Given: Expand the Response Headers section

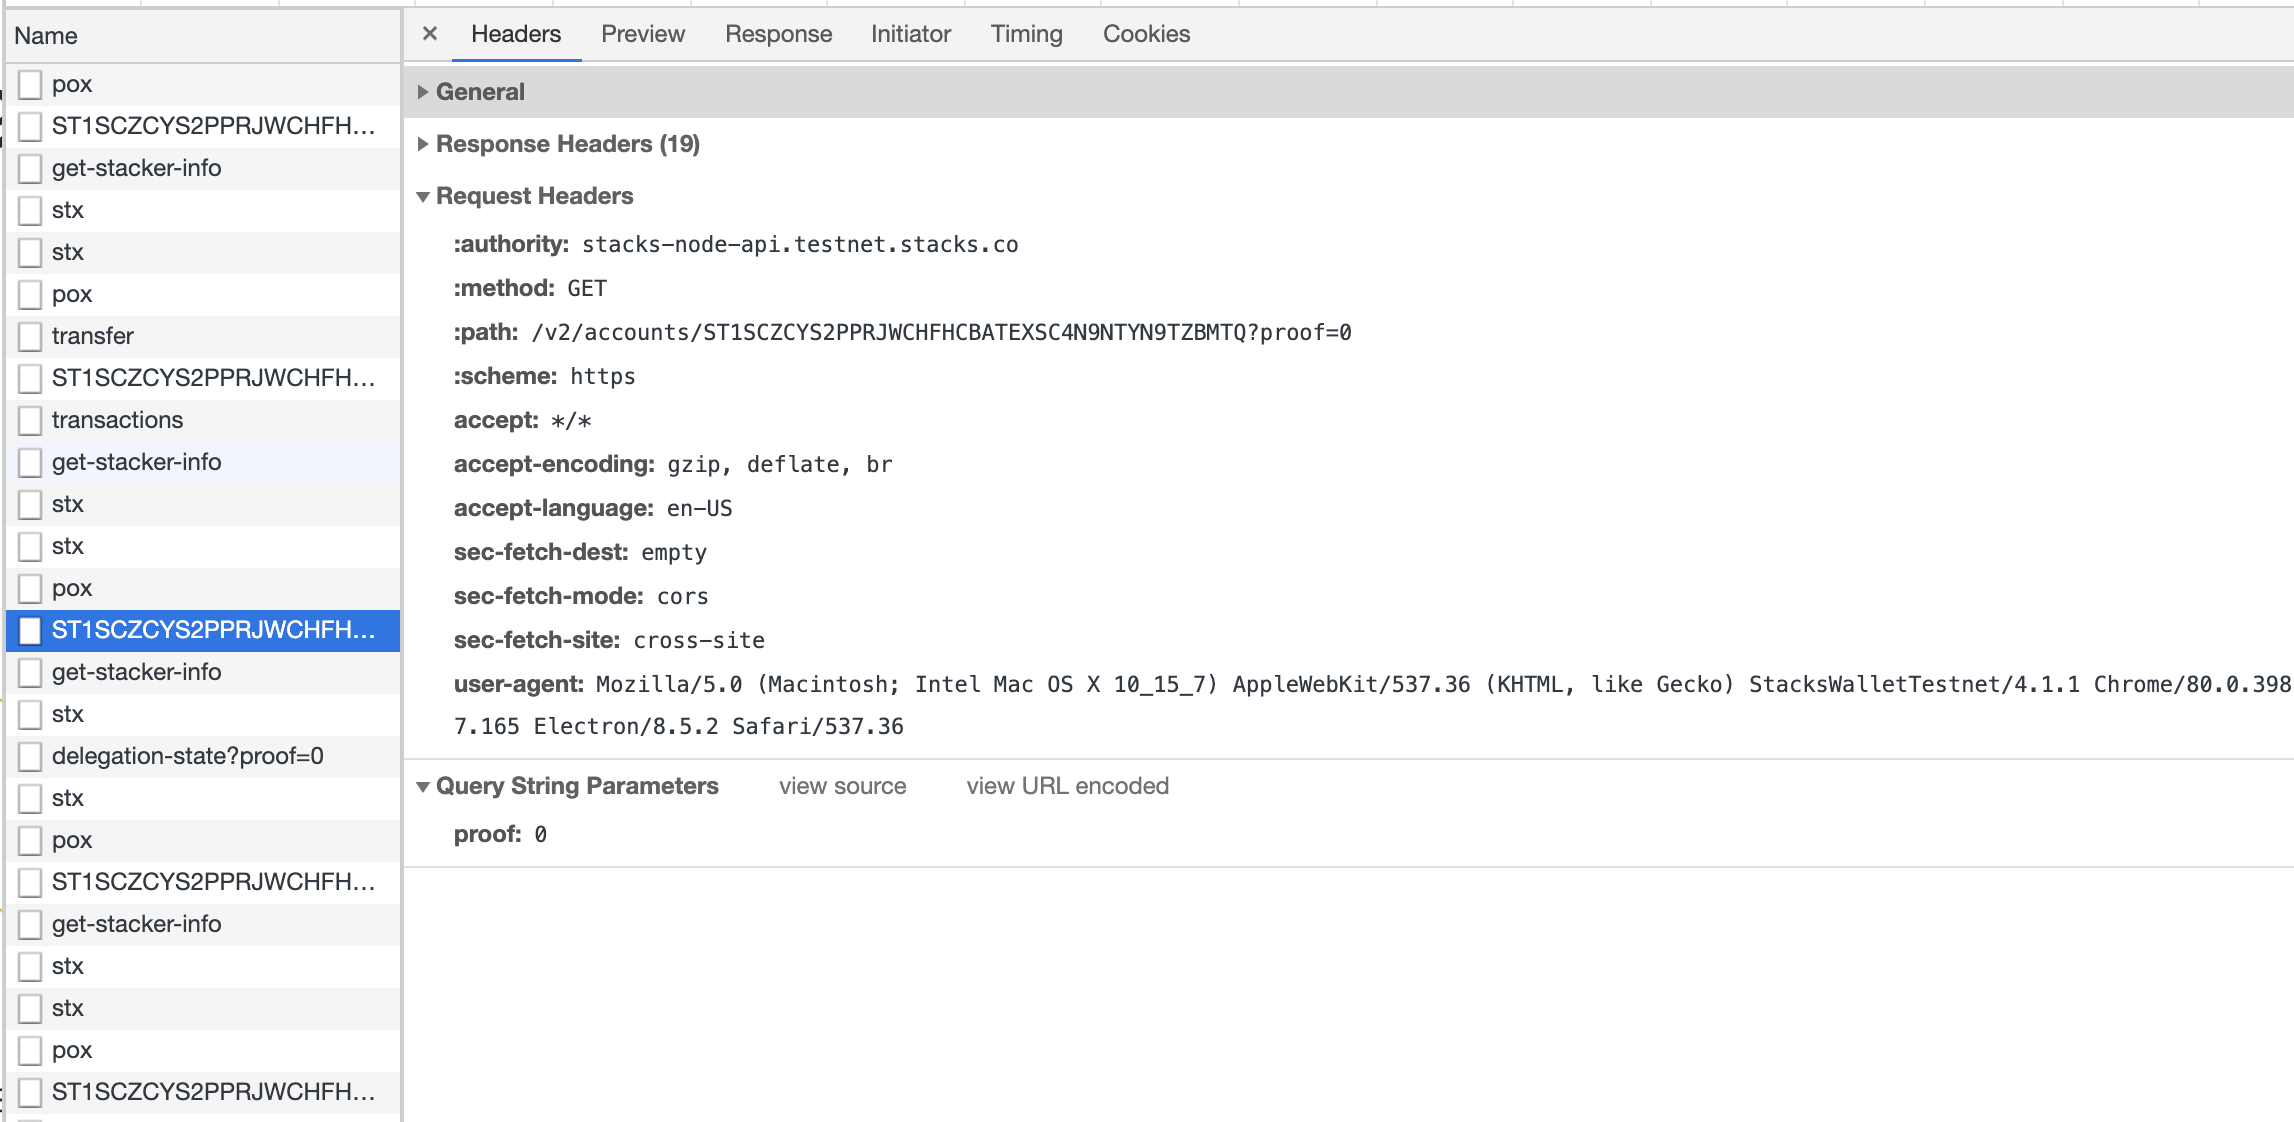Looking at the screenshot, I should click(567, 143).
